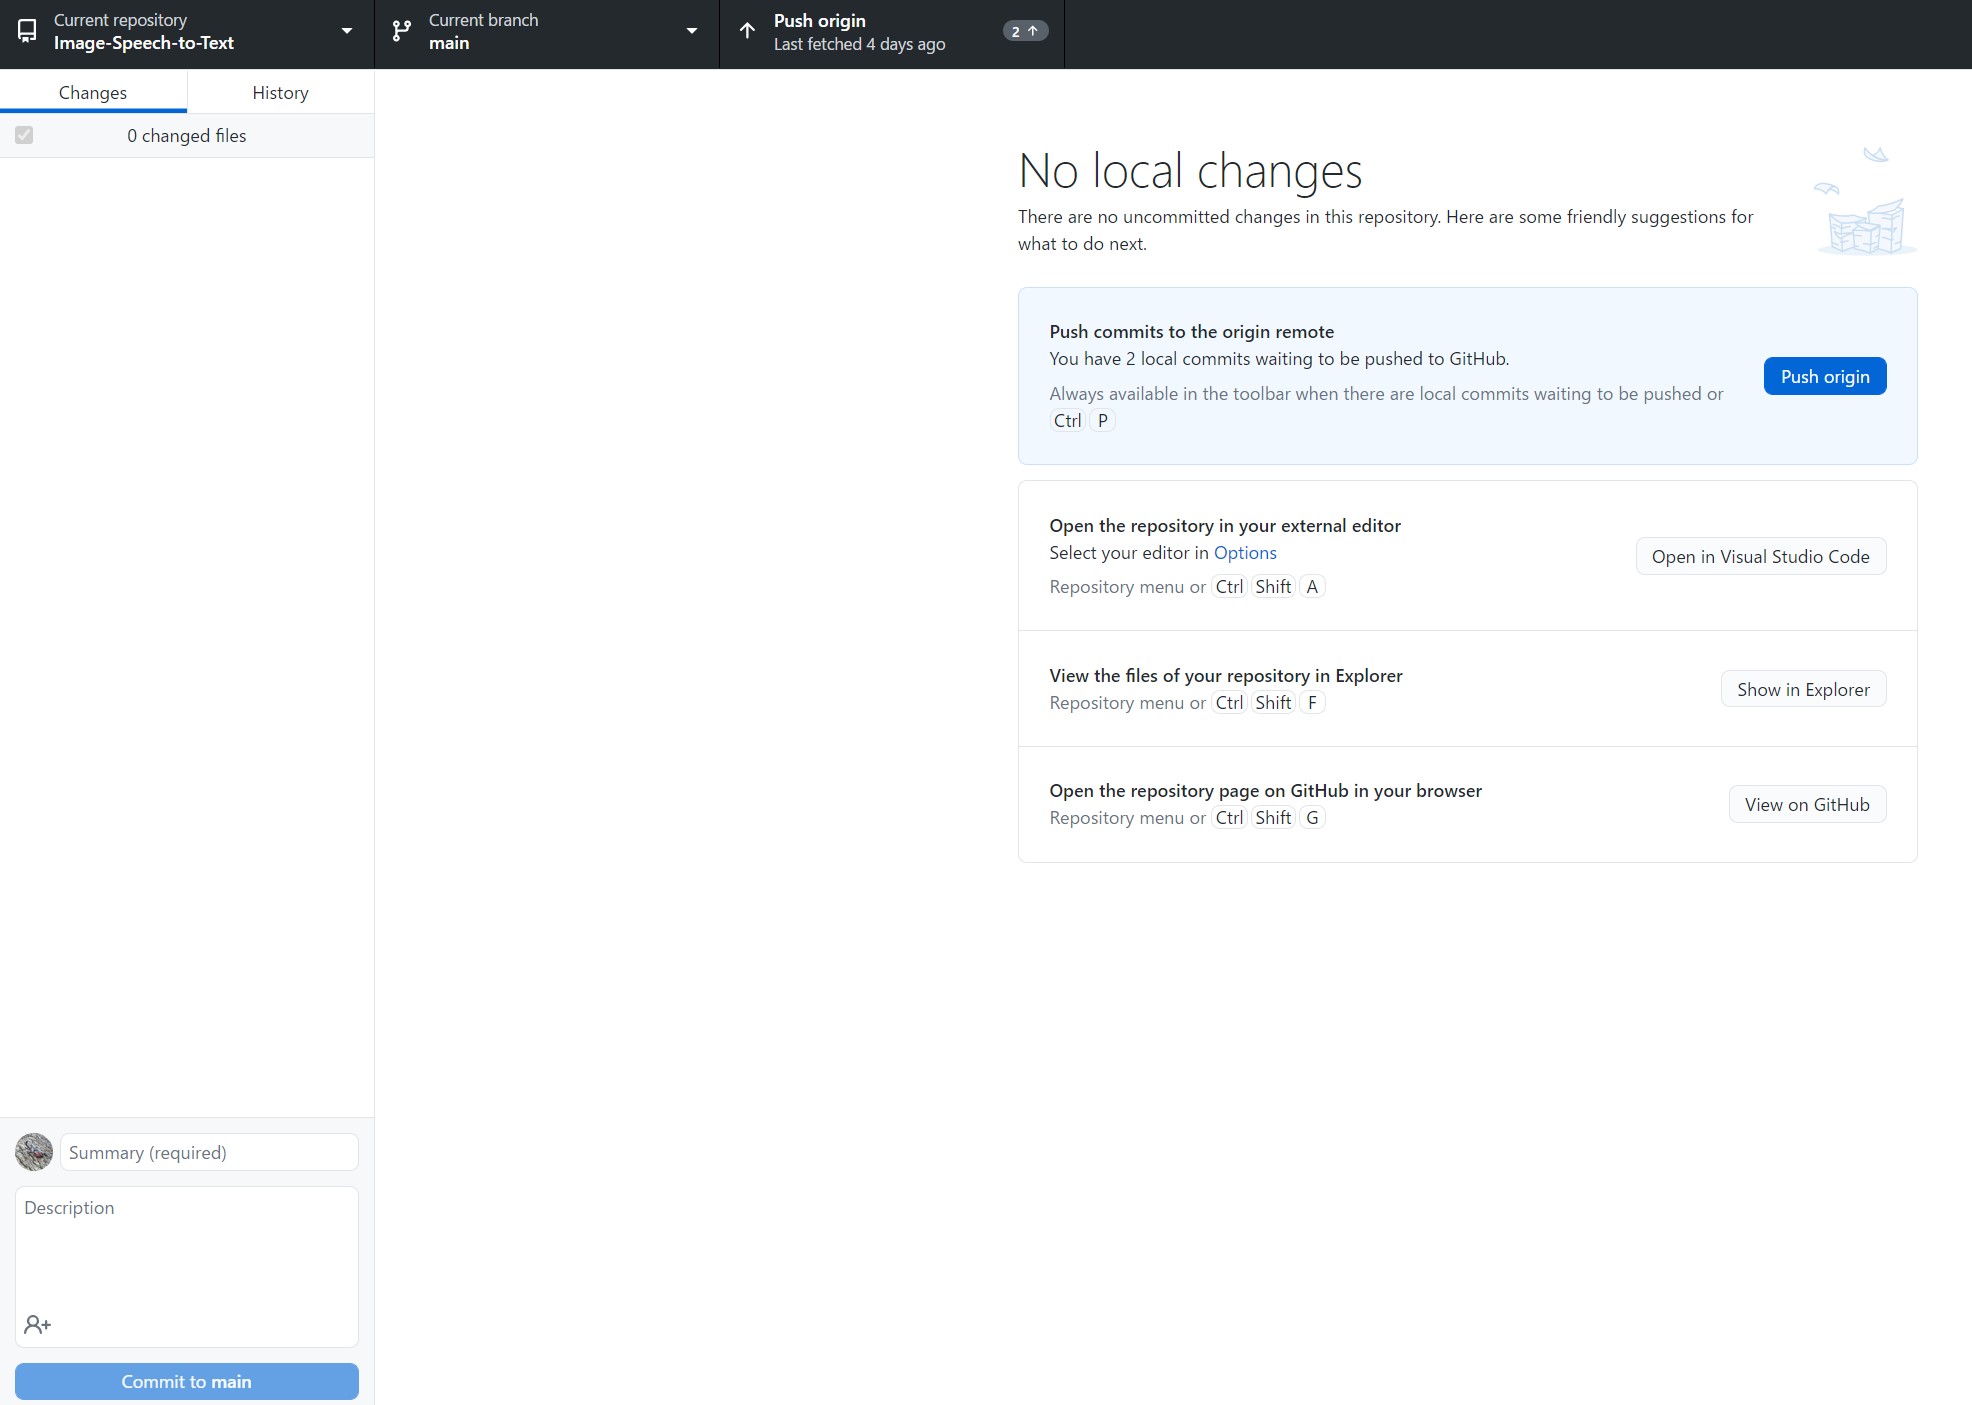Select the Changes tab
The image size is (1972, 1405).
[93, 92]
